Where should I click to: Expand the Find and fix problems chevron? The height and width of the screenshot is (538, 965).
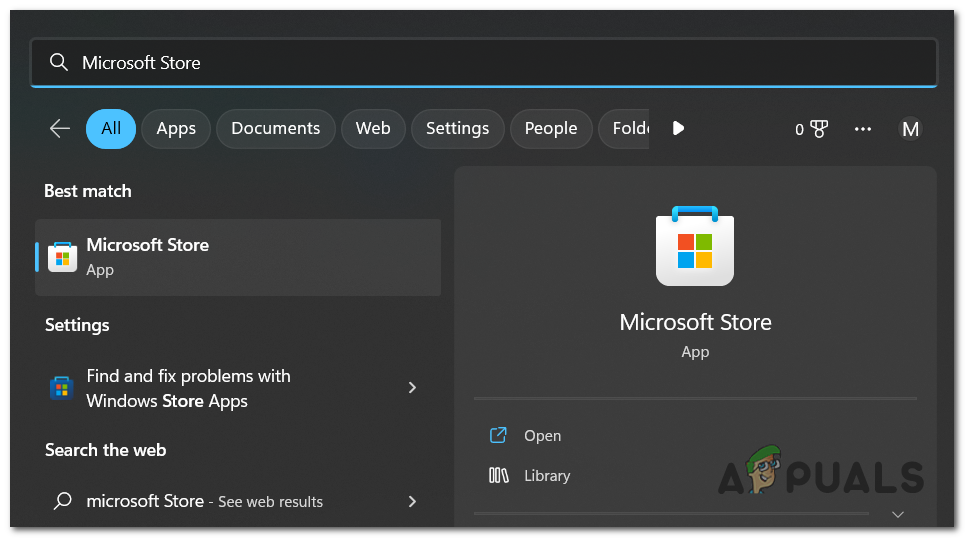(412, 387)
